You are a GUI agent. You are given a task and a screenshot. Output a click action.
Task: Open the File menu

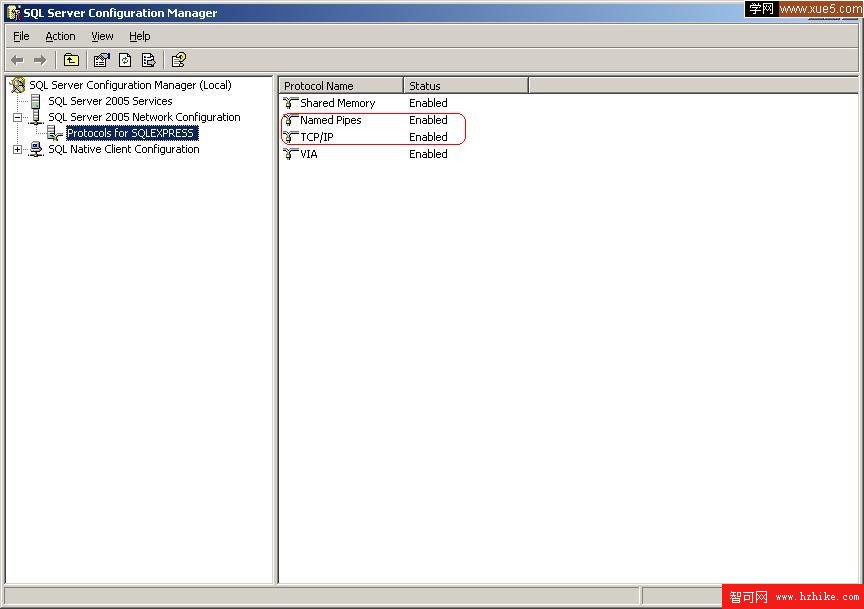click(x=21, y=36)
